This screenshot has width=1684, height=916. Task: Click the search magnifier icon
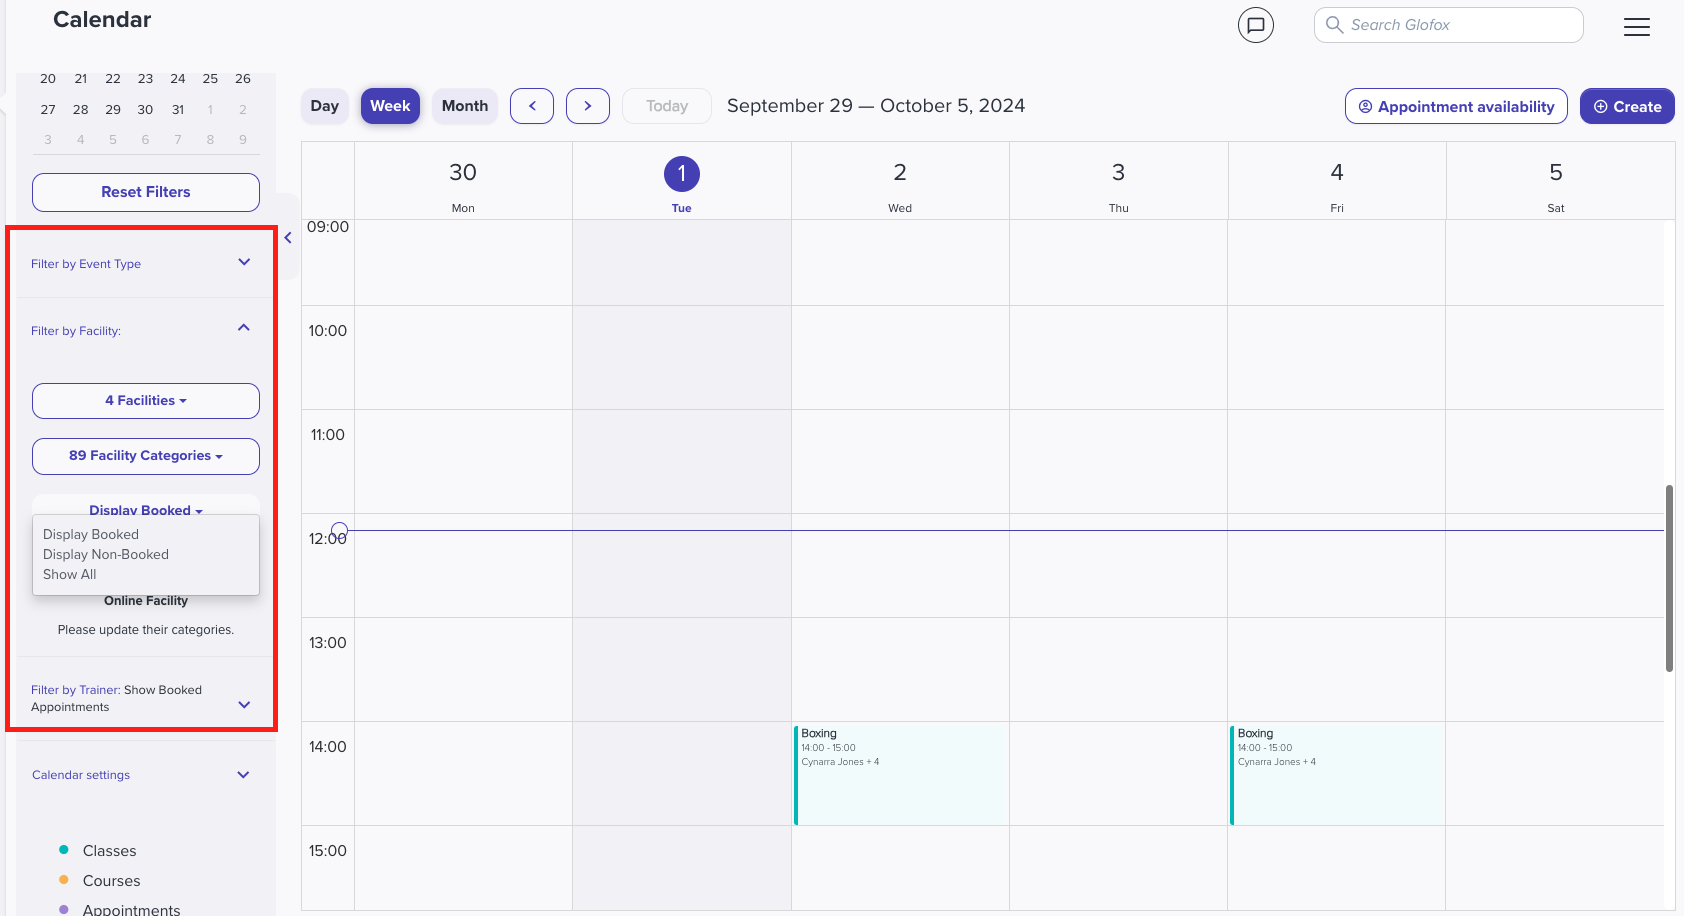coord(1334,25)
